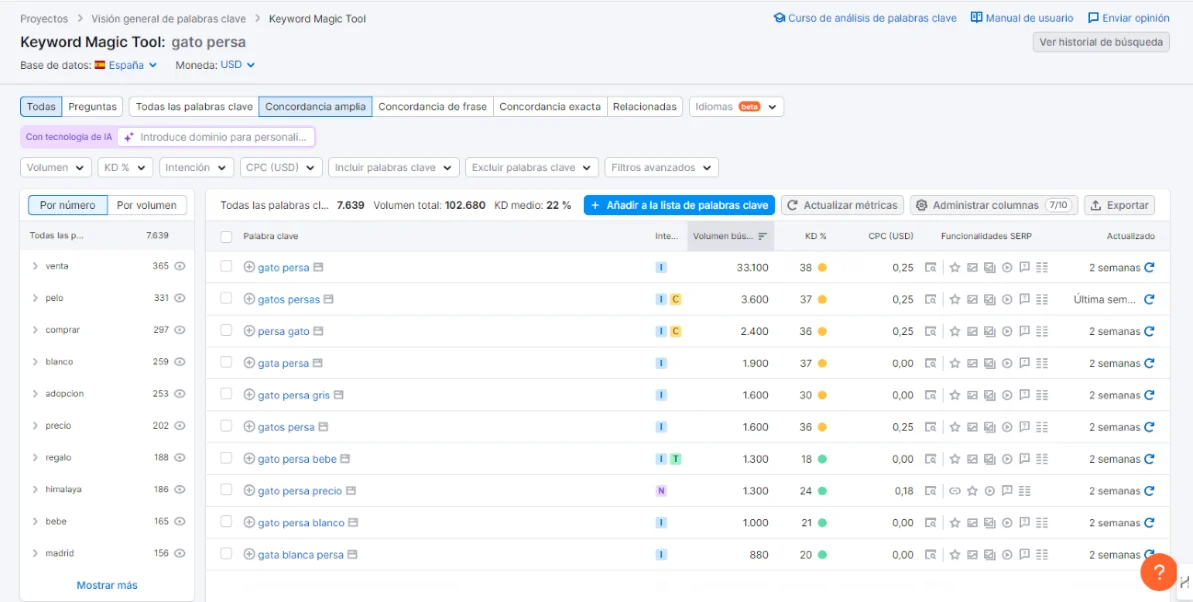The image size is (1193, 602).
Task: Refresh metrics for gata persa row
Action: [x=1149, y=364]
